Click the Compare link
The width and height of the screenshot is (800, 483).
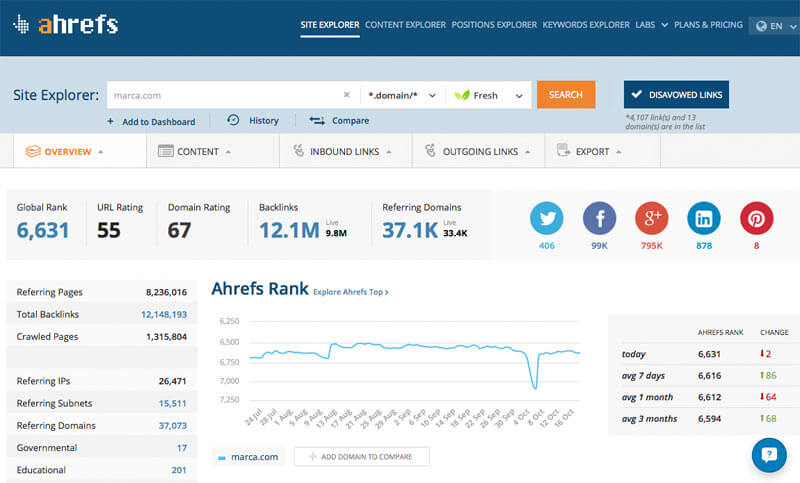[351, 121]
